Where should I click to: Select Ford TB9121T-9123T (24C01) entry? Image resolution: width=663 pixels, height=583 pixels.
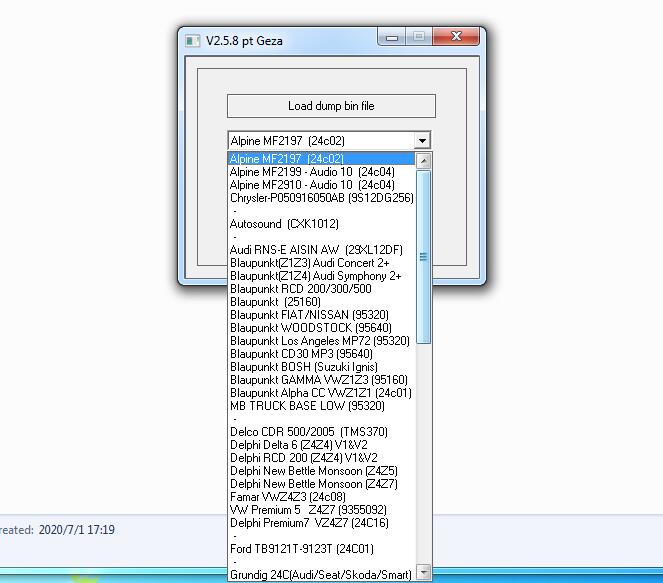301,549
